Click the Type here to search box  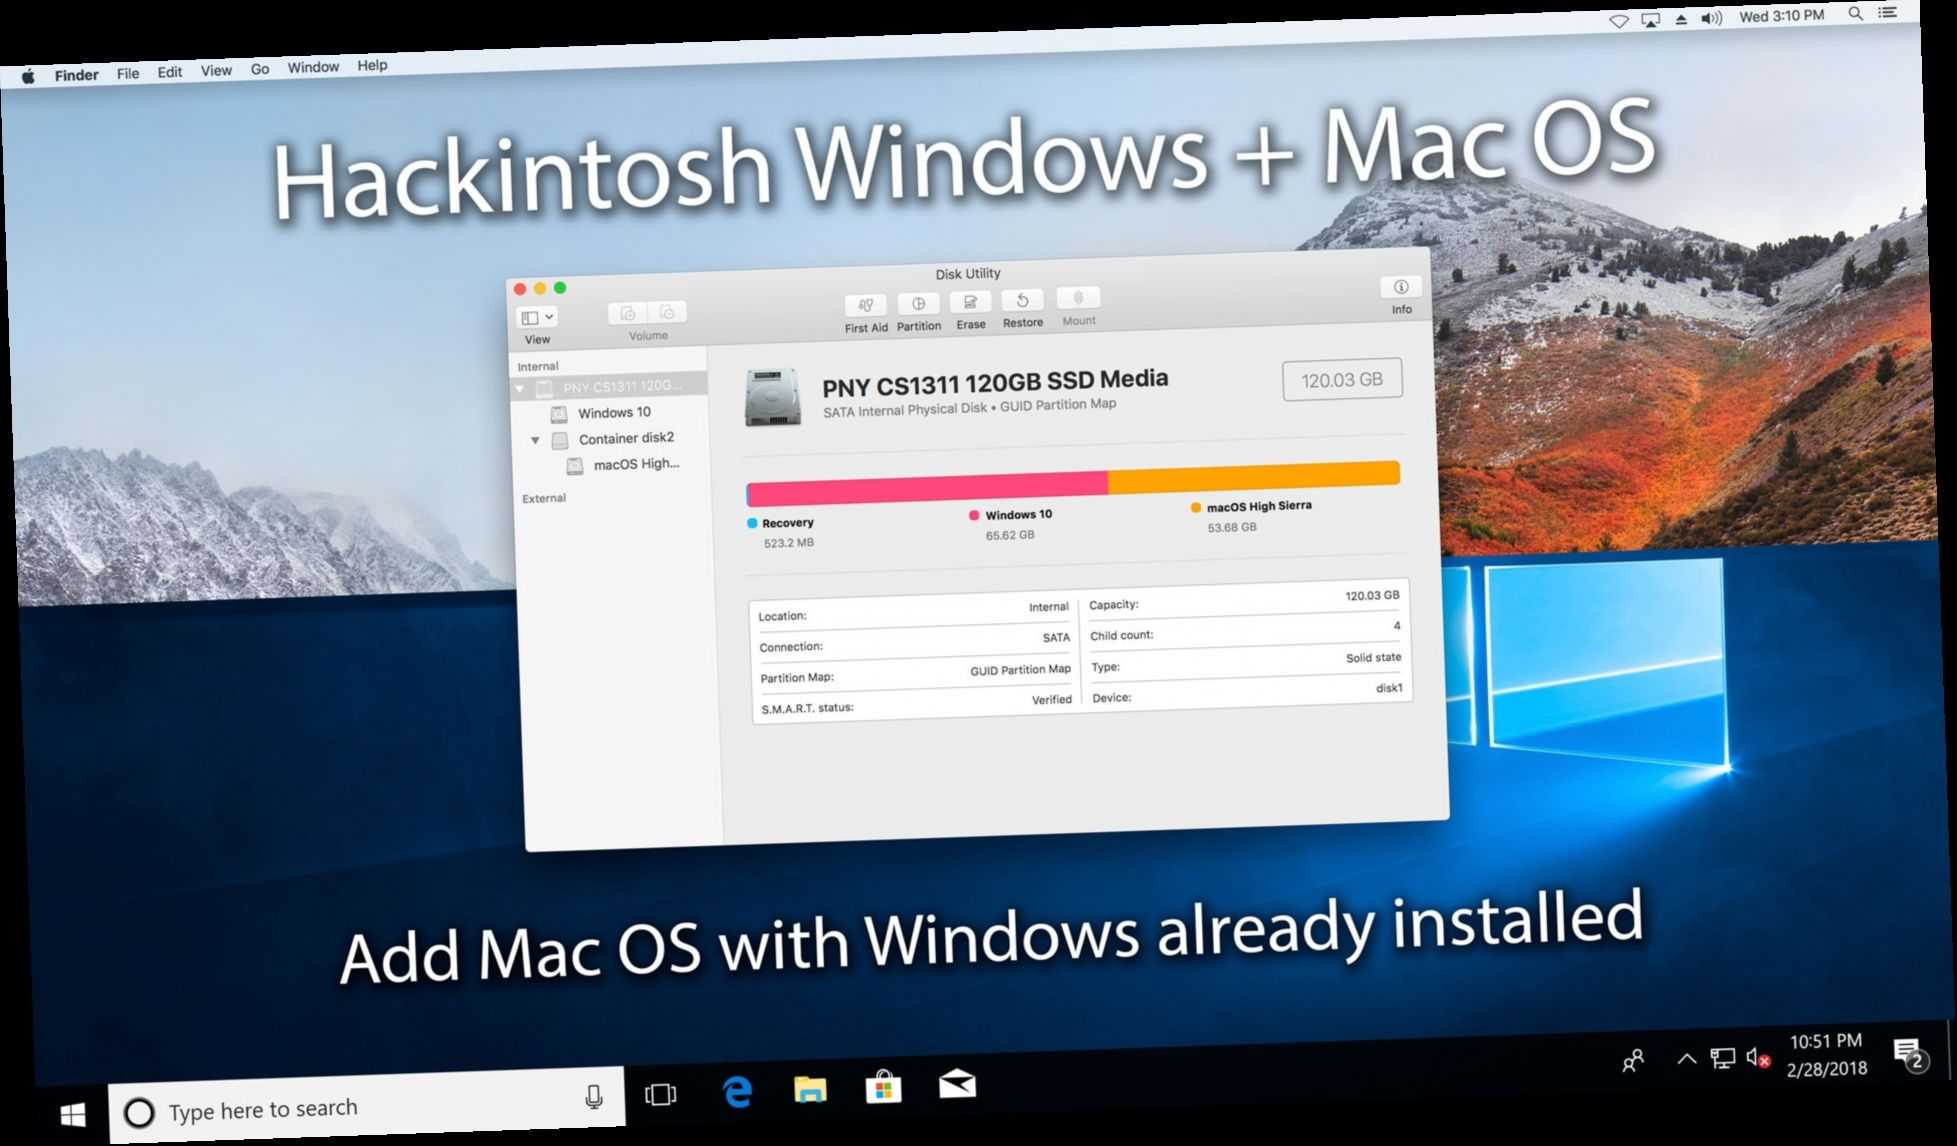pyautogui.click(x=366, y=1107)
